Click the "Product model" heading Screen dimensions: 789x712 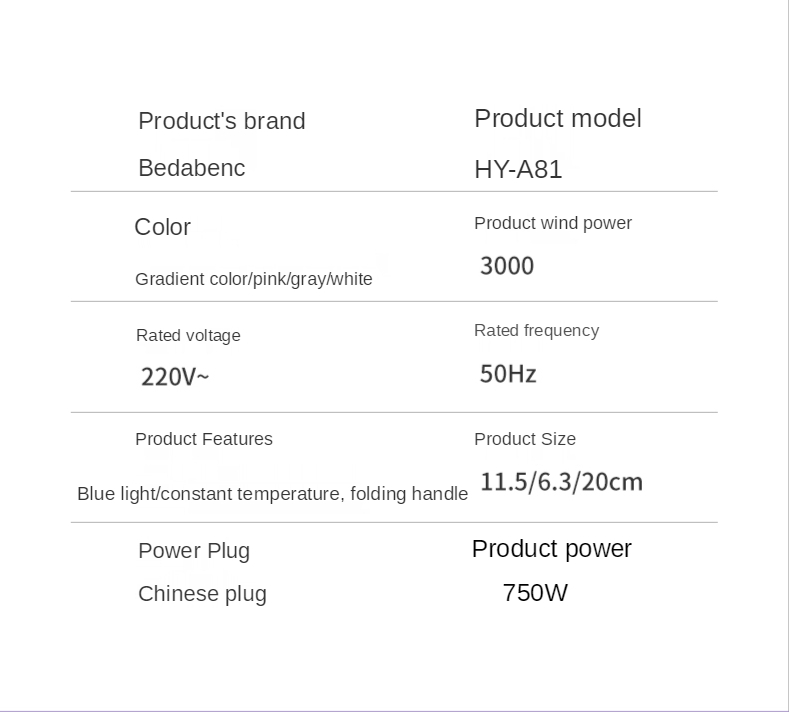(558, 119)
